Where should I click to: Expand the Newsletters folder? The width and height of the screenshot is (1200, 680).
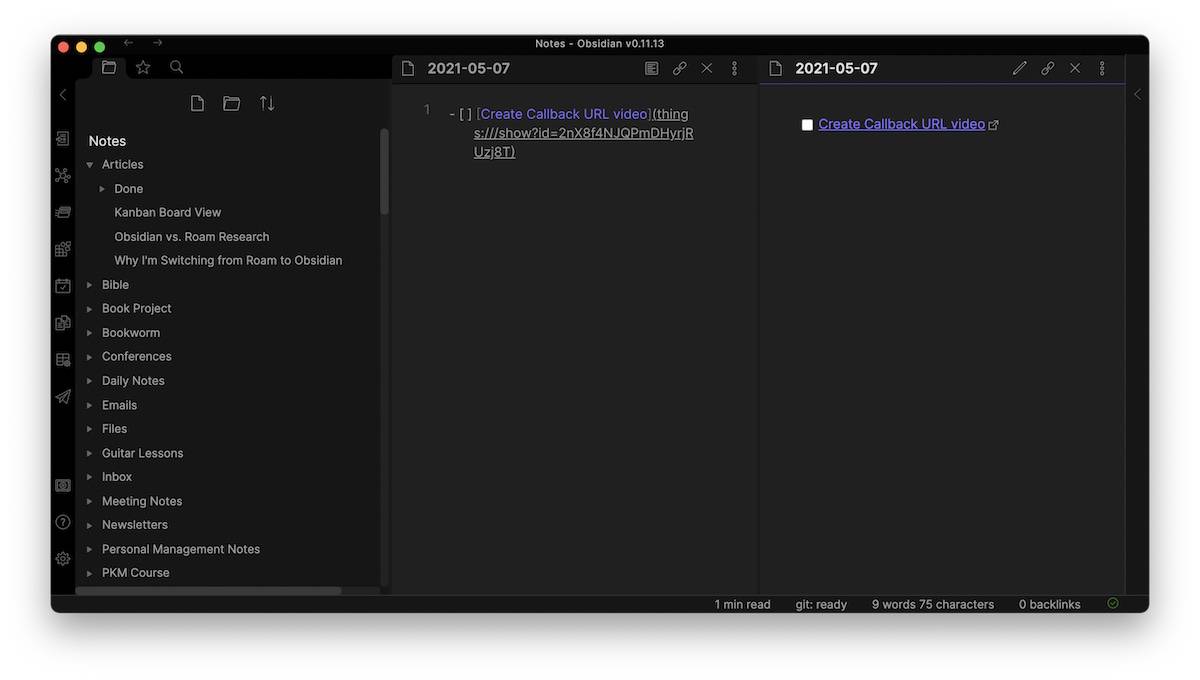(x=90, y=525)
